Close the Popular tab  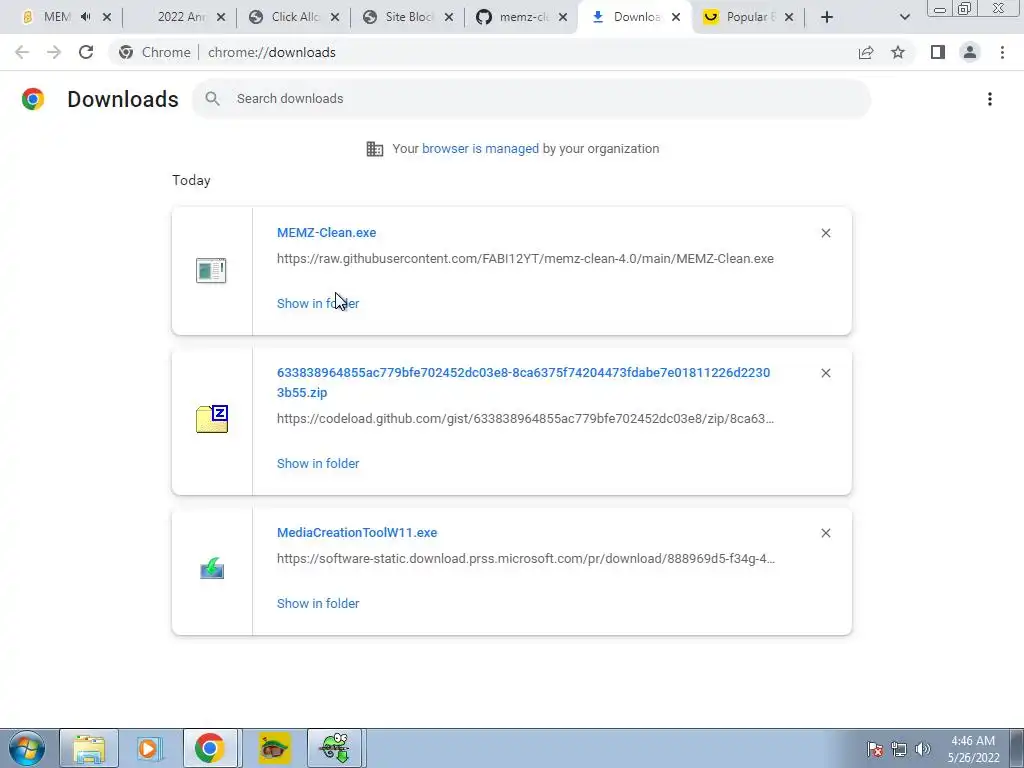point(789,17)
